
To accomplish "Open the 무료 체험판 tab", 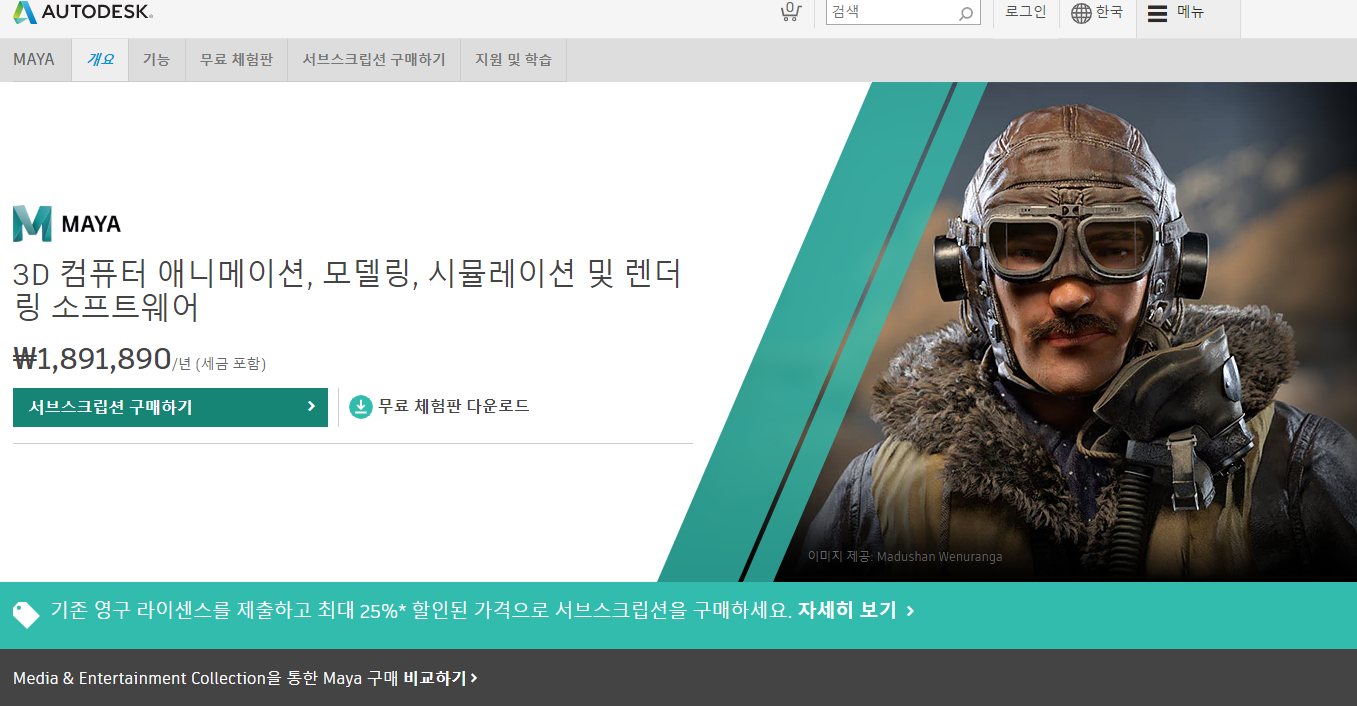I will pos(236,59).
